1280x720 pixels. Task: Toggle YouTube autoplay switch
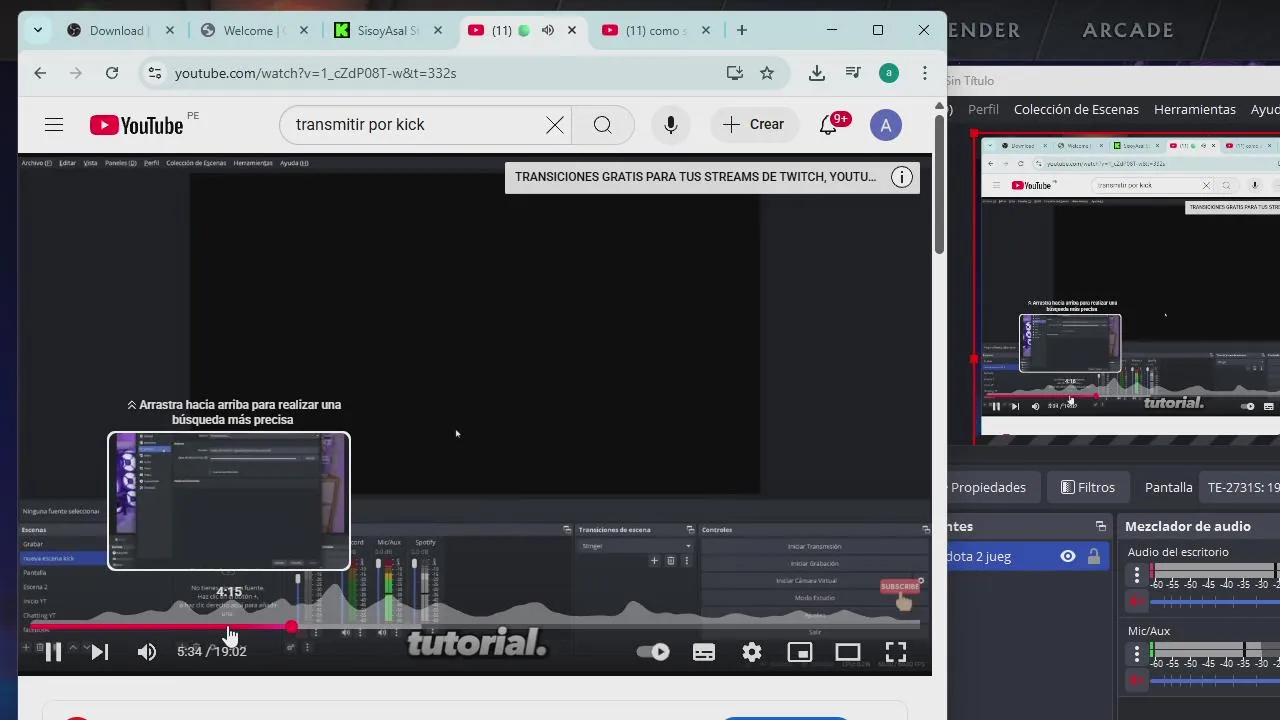[653, 652]
